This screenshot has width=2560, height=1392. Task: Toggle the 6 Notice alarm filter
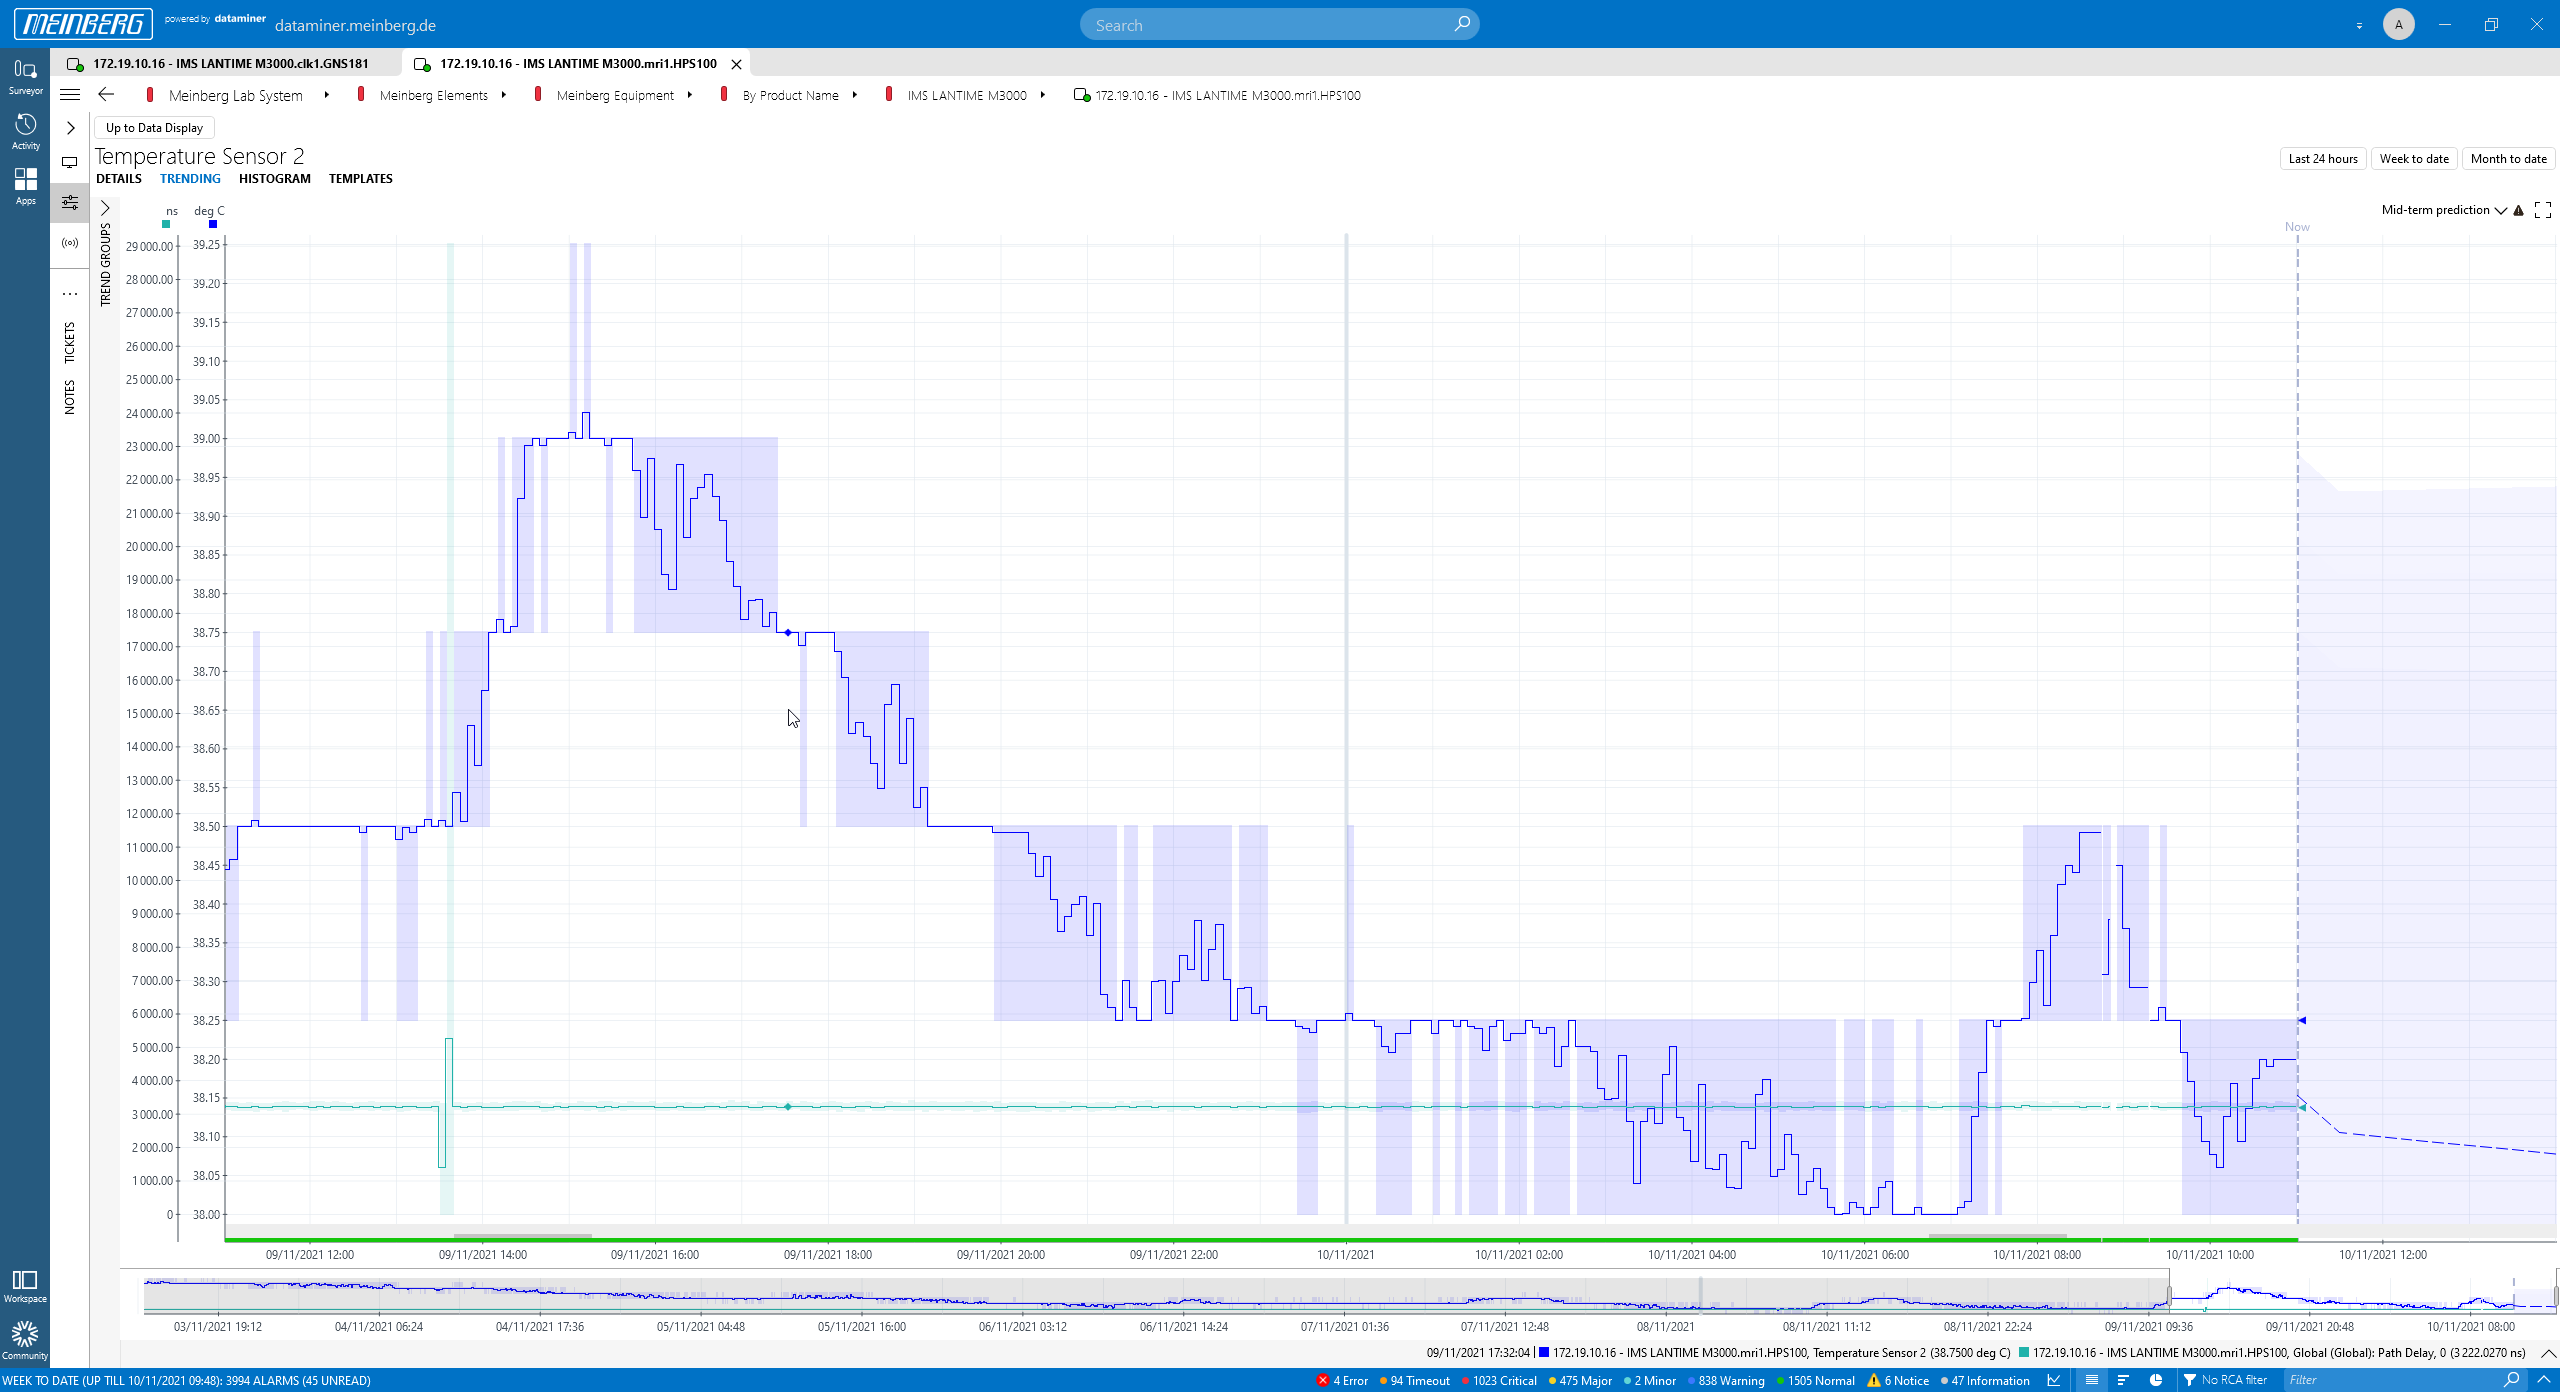(x=1899, y=1381)
